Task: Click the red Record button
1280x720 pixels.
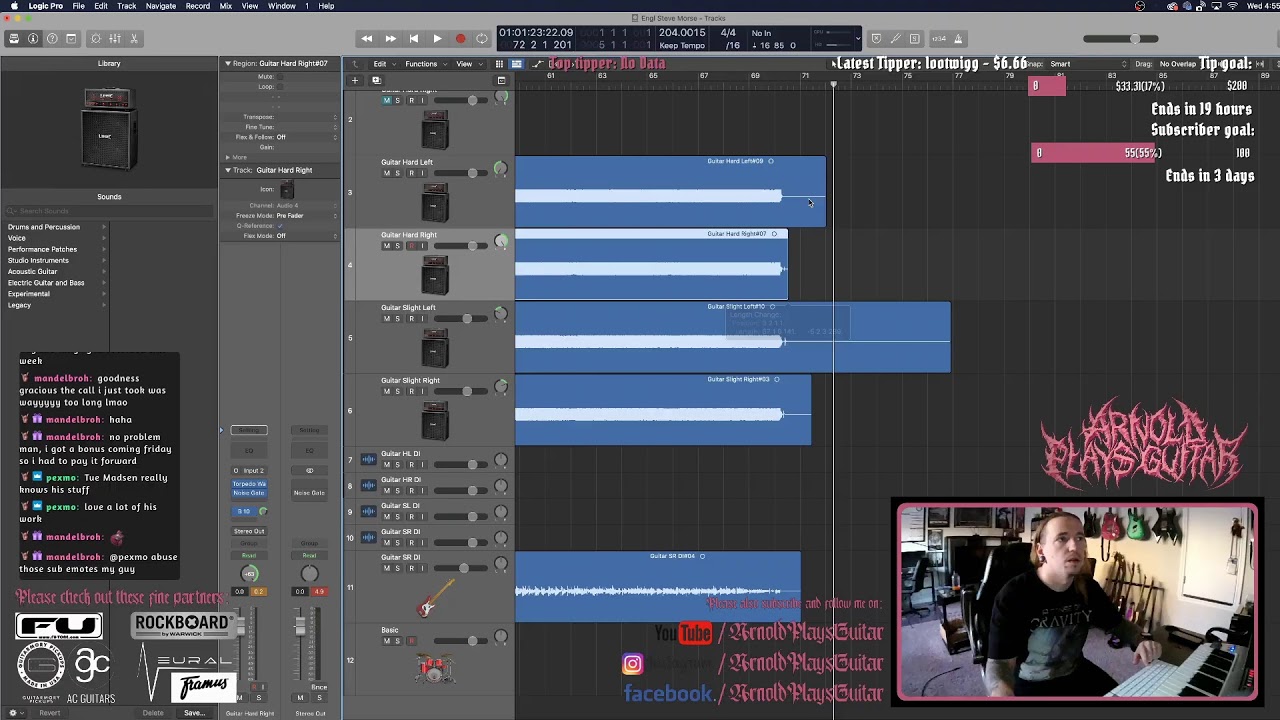Action: 460,39
